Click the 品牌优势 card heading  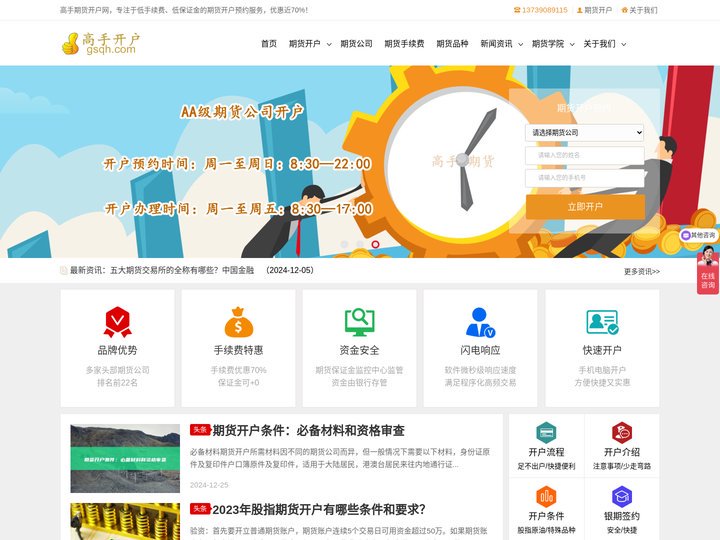click(118, 350)
